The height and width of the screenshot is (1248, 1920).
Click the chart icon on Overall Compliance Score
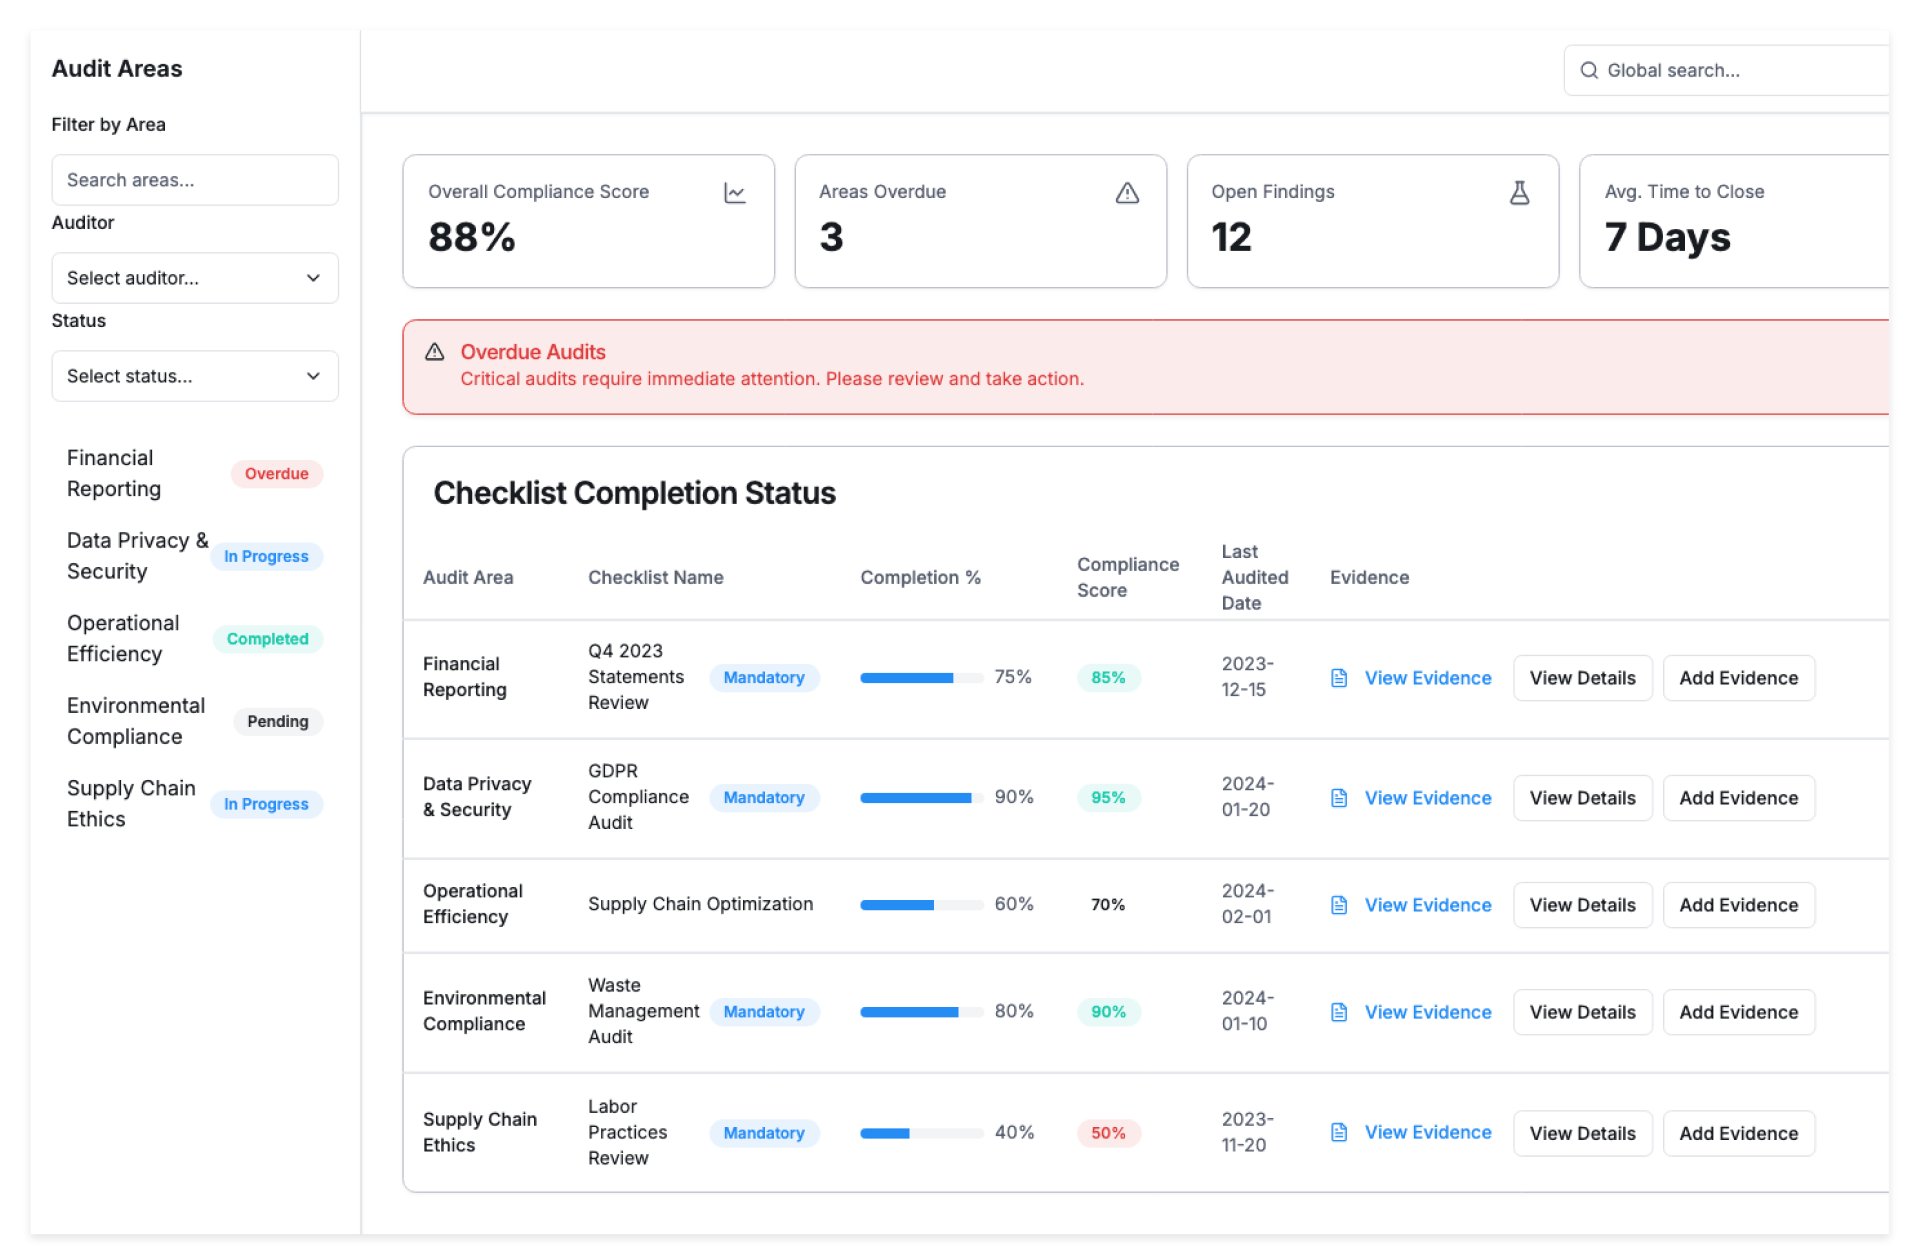click(735, 193)
